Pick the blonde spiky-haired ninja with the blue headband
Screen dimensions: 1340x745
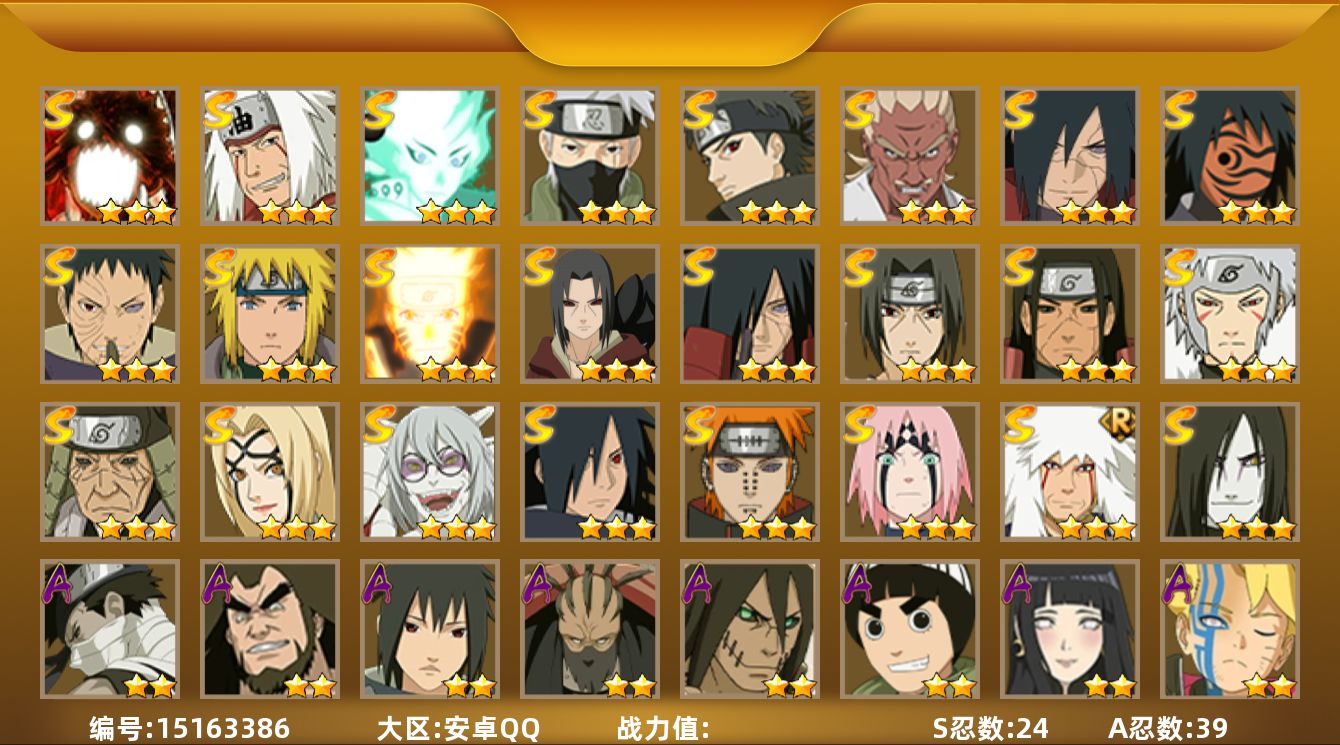(270, 314)
